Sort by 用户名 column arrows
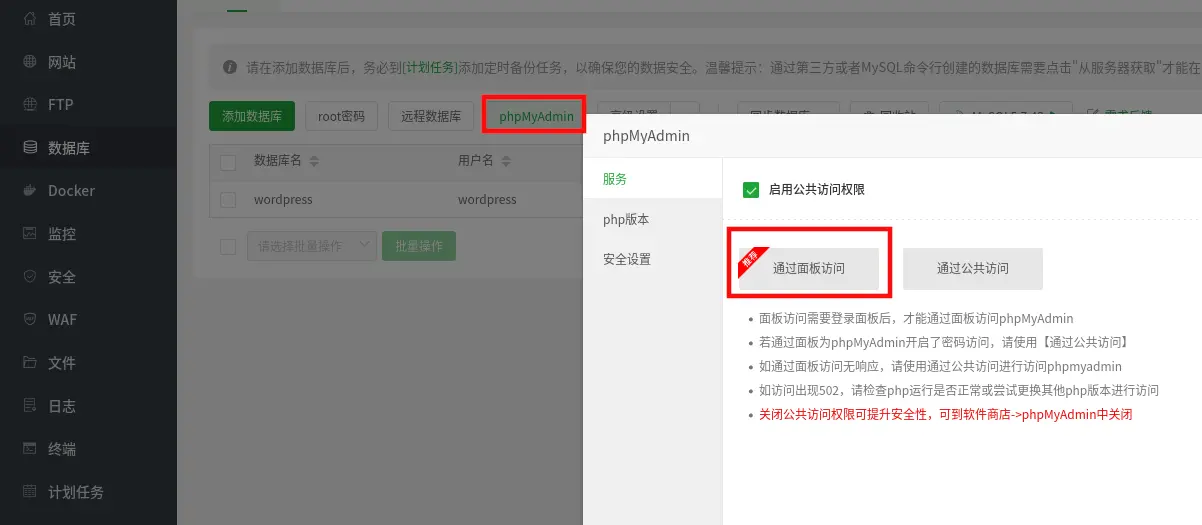 tap(506, 161)
